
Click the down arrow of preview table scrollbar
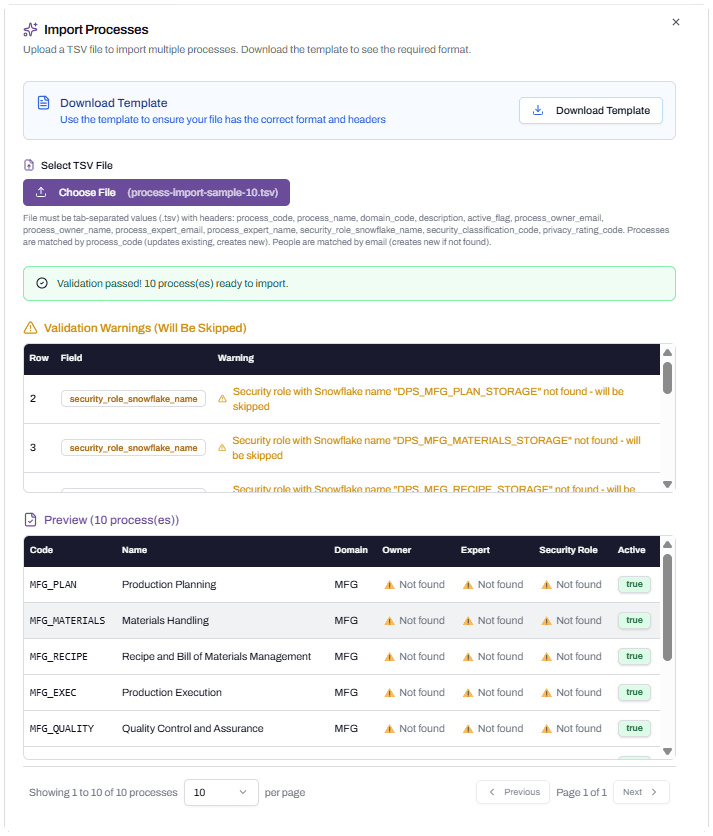pyautogui.click(x=667, y=751)
